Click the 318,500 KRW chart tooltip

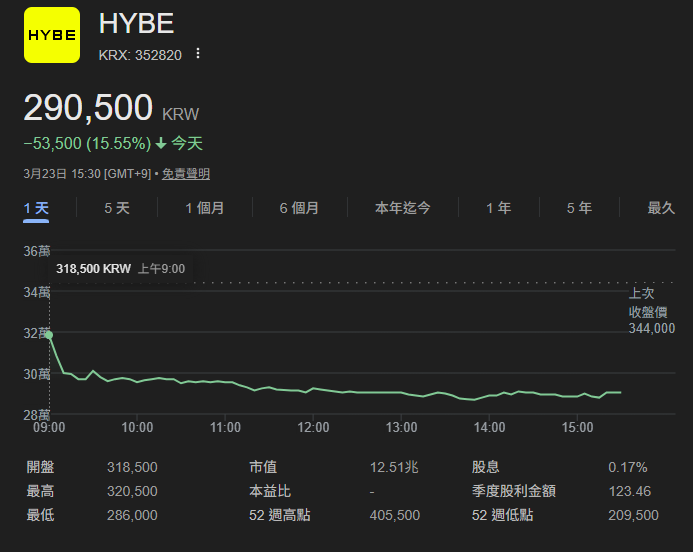120,269
